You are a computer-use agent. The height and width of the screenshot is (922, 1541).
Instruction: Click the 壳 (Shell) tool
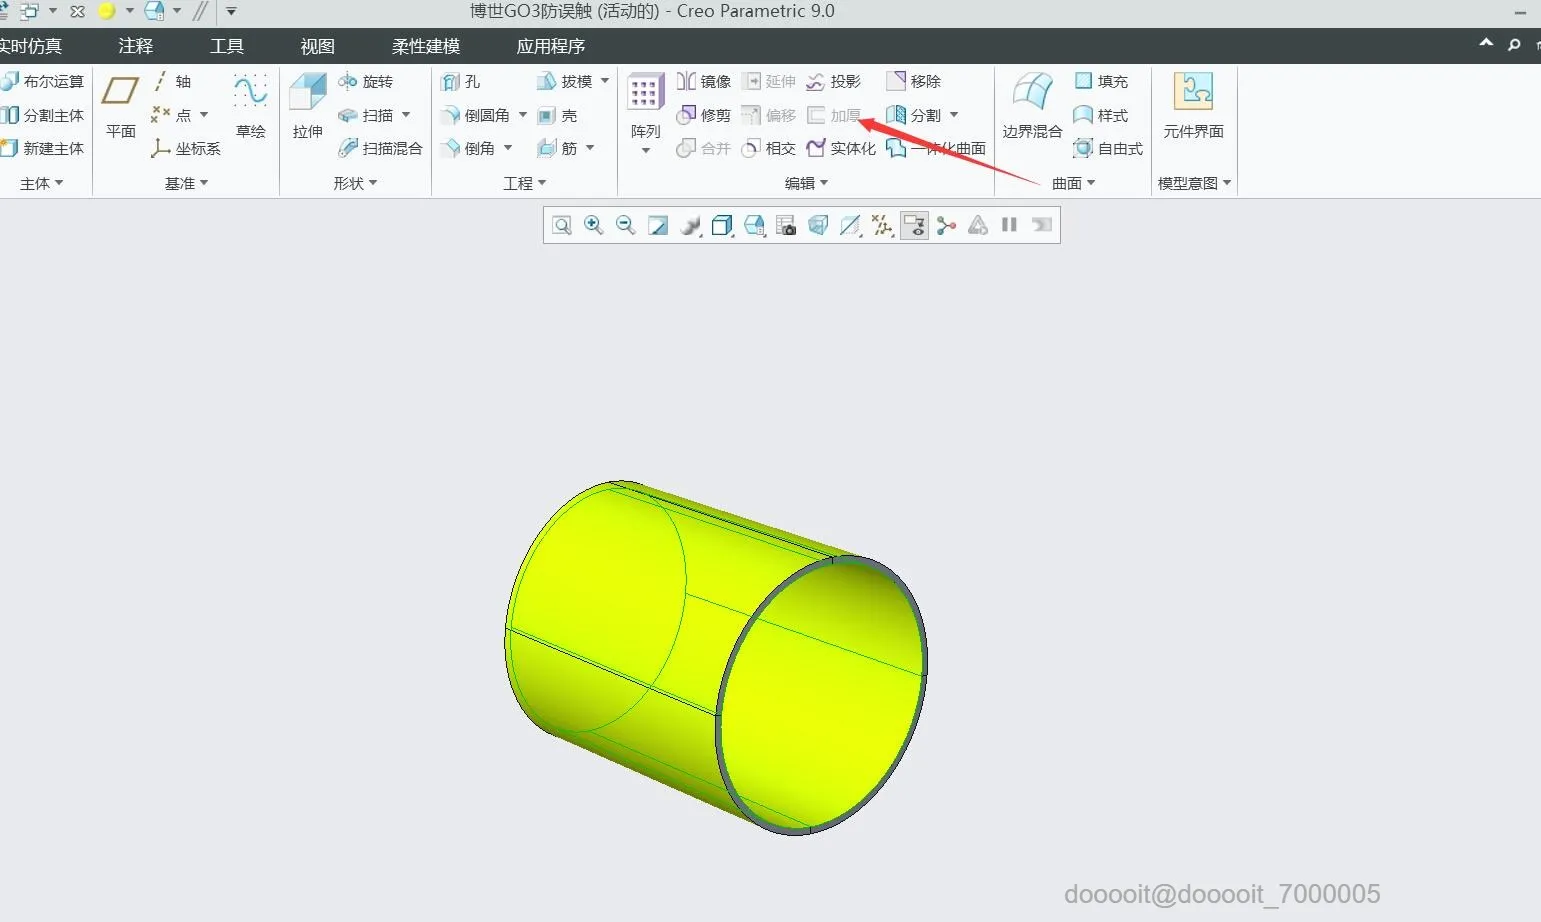(557, 115)
